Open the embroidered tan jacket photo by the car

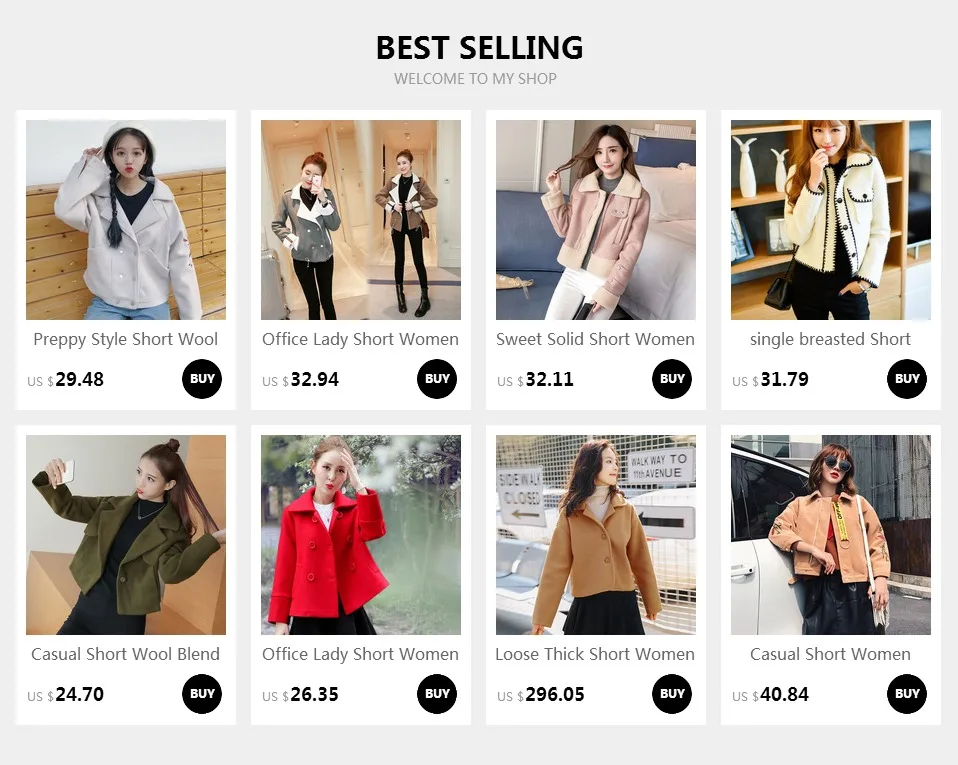click(x=831, y=535)
